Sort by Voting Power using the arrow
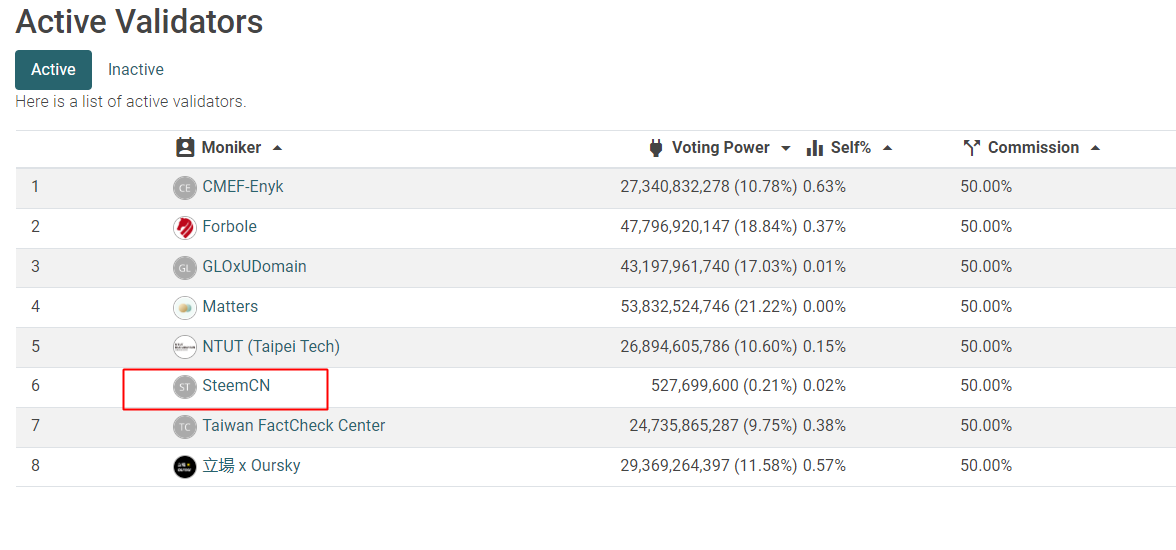The image size is (1176, 550). point(785,149)
